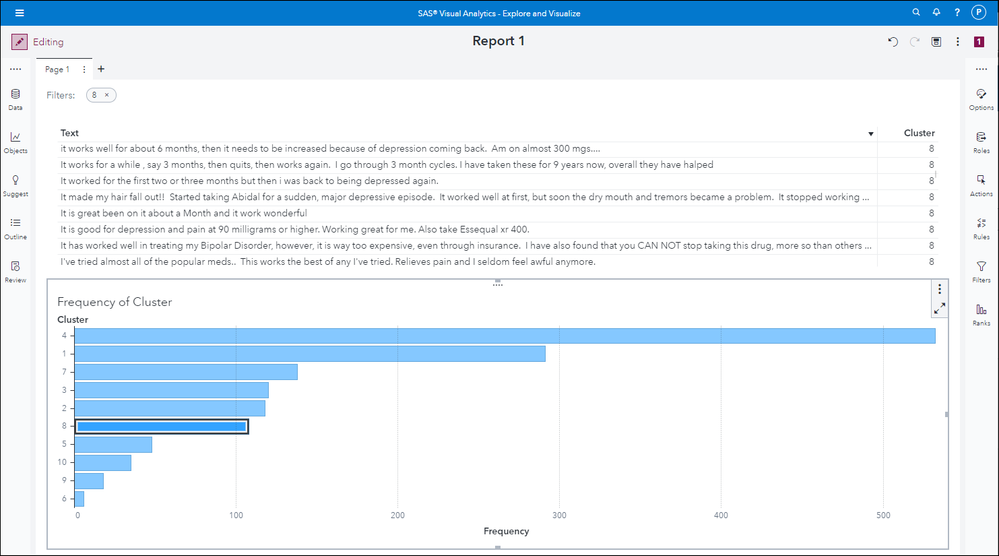Screen dimensions: 999x556
Task: Sort by the Text column header
Action: tap(69, 133)
